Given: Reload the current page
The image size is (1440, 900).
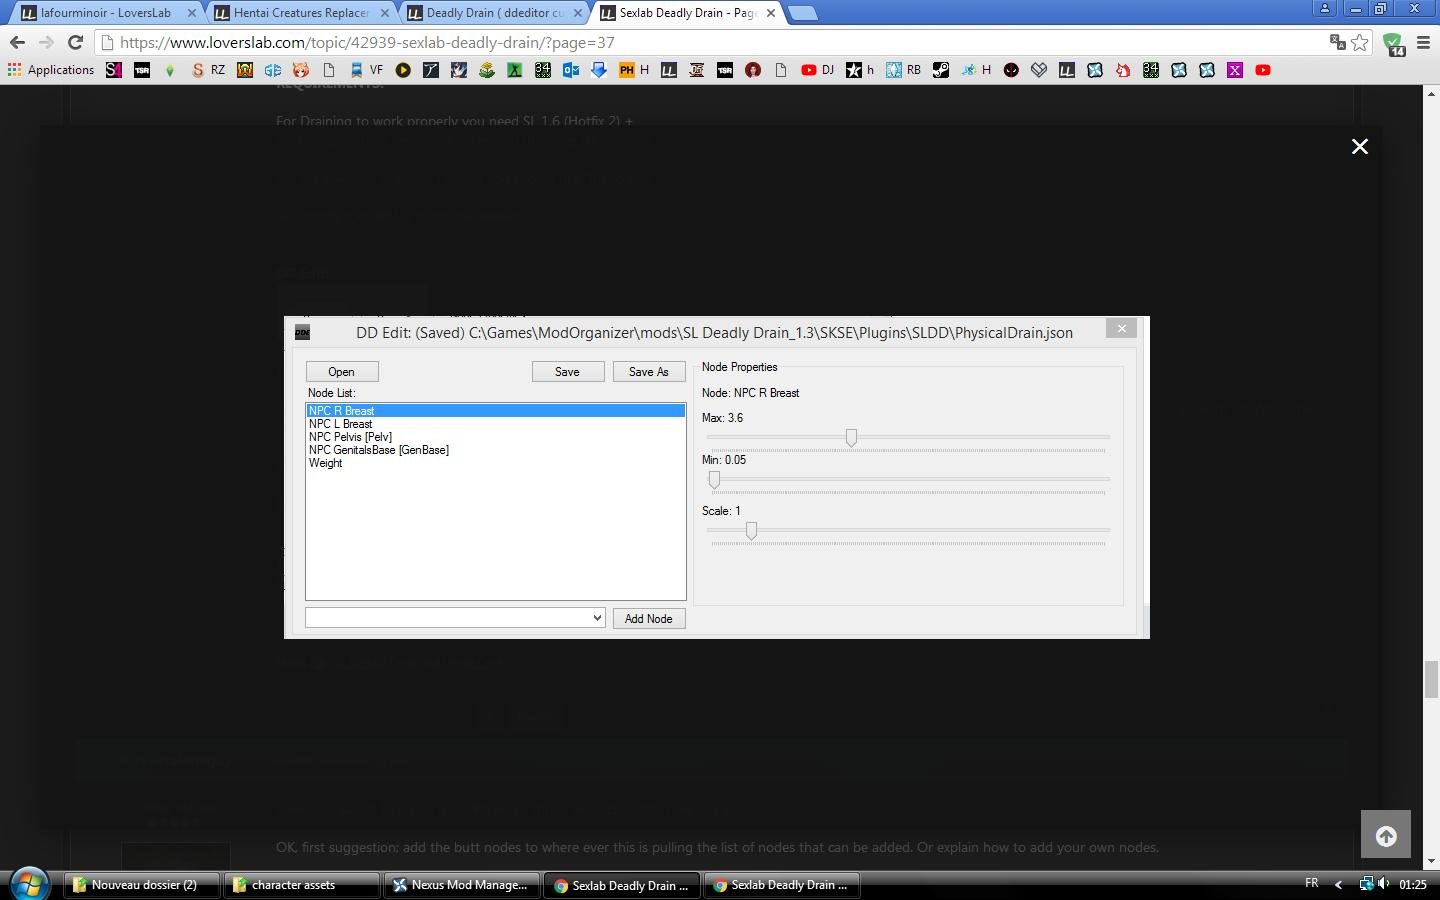Looking at the screenshot, I should [75, 42].
